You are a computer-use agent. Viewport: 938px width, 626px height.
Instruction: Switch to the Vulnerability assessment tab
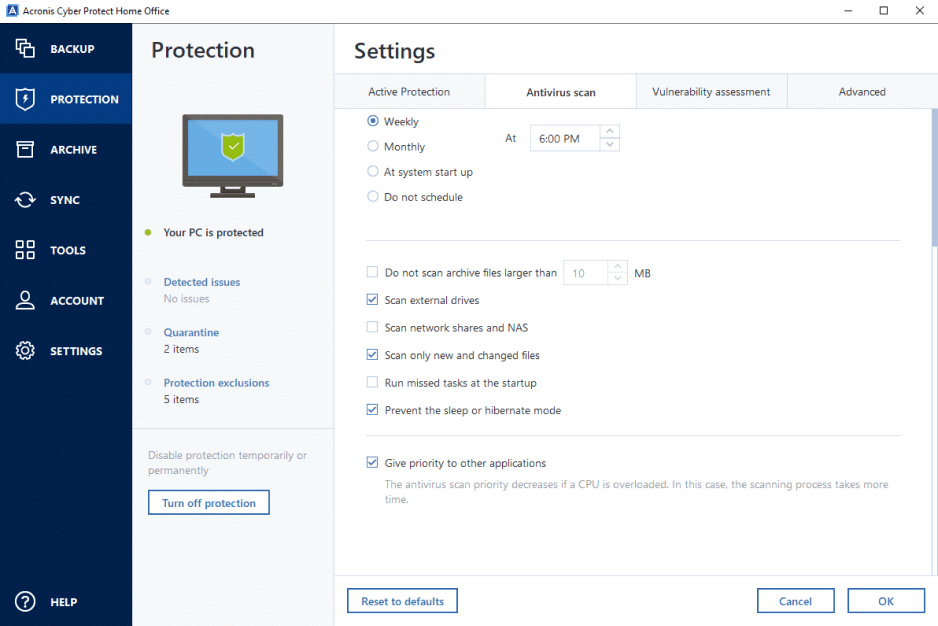coord(711,92)
